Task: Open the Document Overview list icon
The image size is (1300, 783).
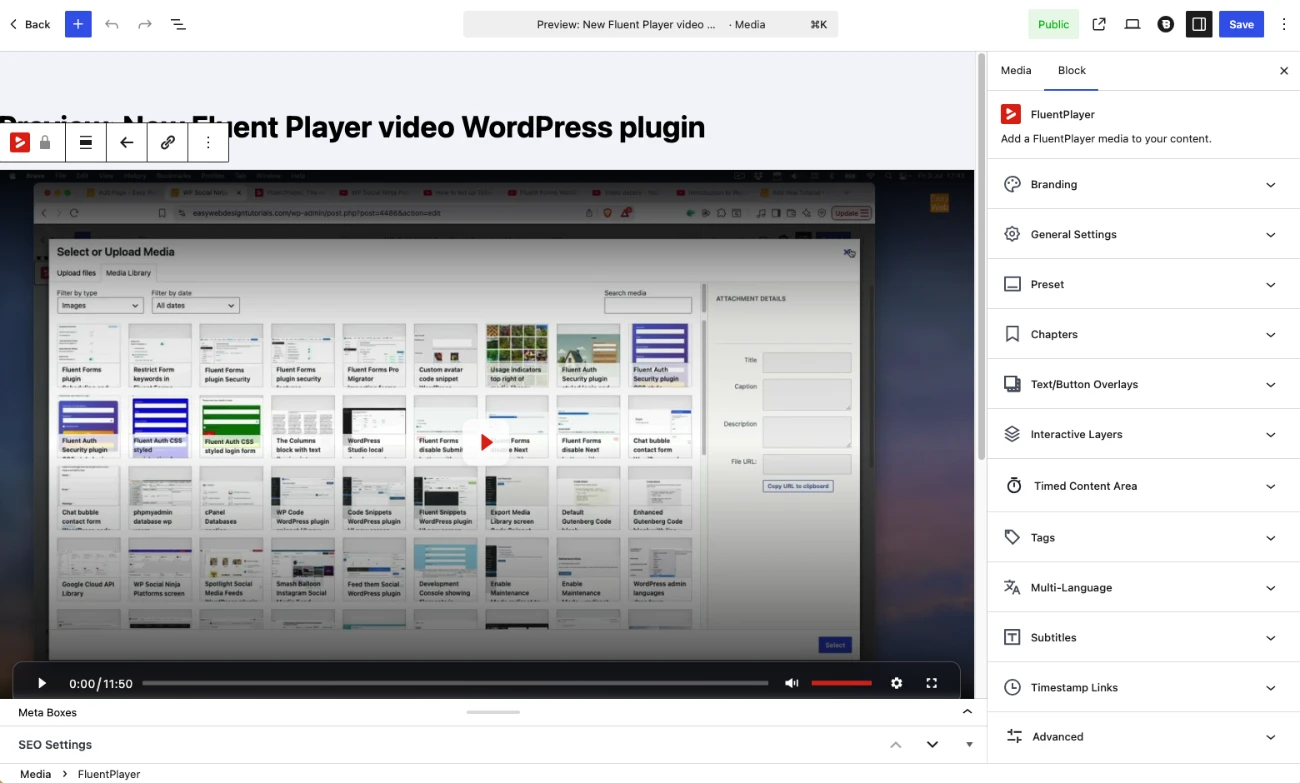Action: tap(178, 24)
